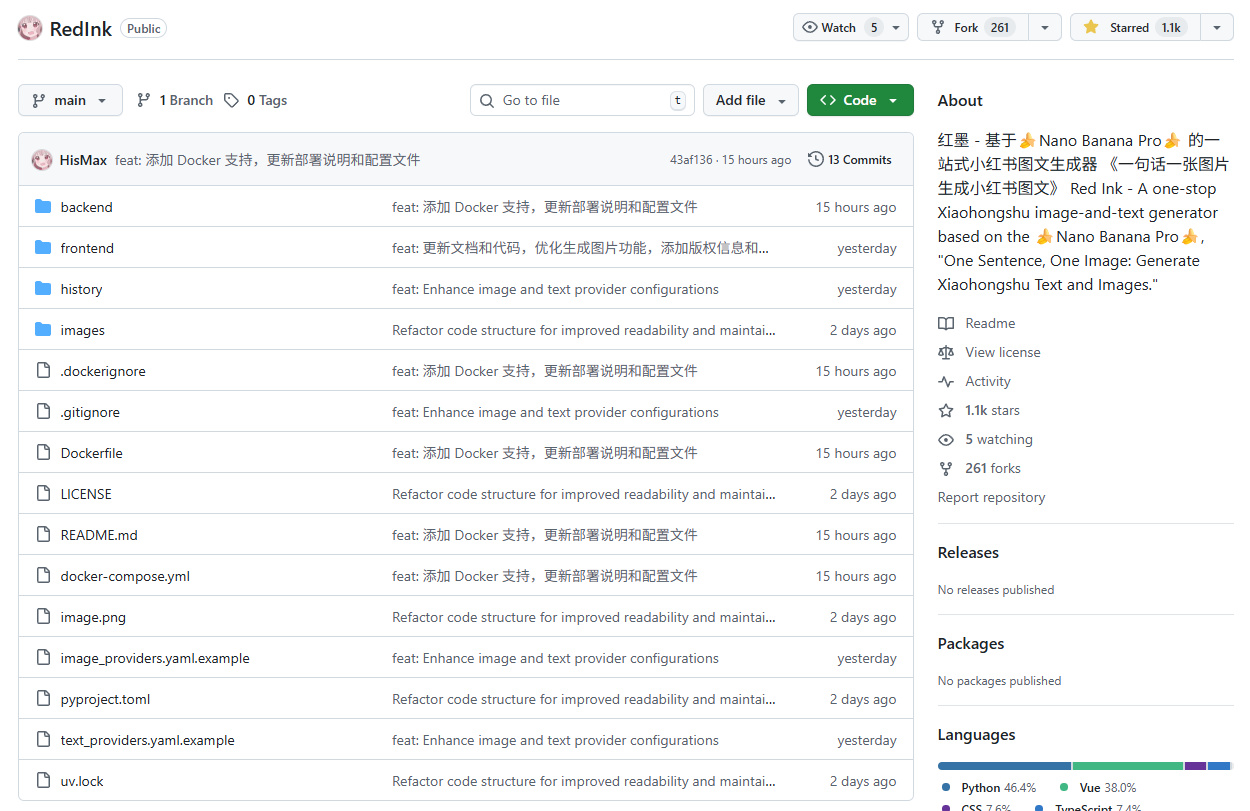
Task: Open text_providers.yaml.example file
Action: pyautogui.click(x=147, y=740)
